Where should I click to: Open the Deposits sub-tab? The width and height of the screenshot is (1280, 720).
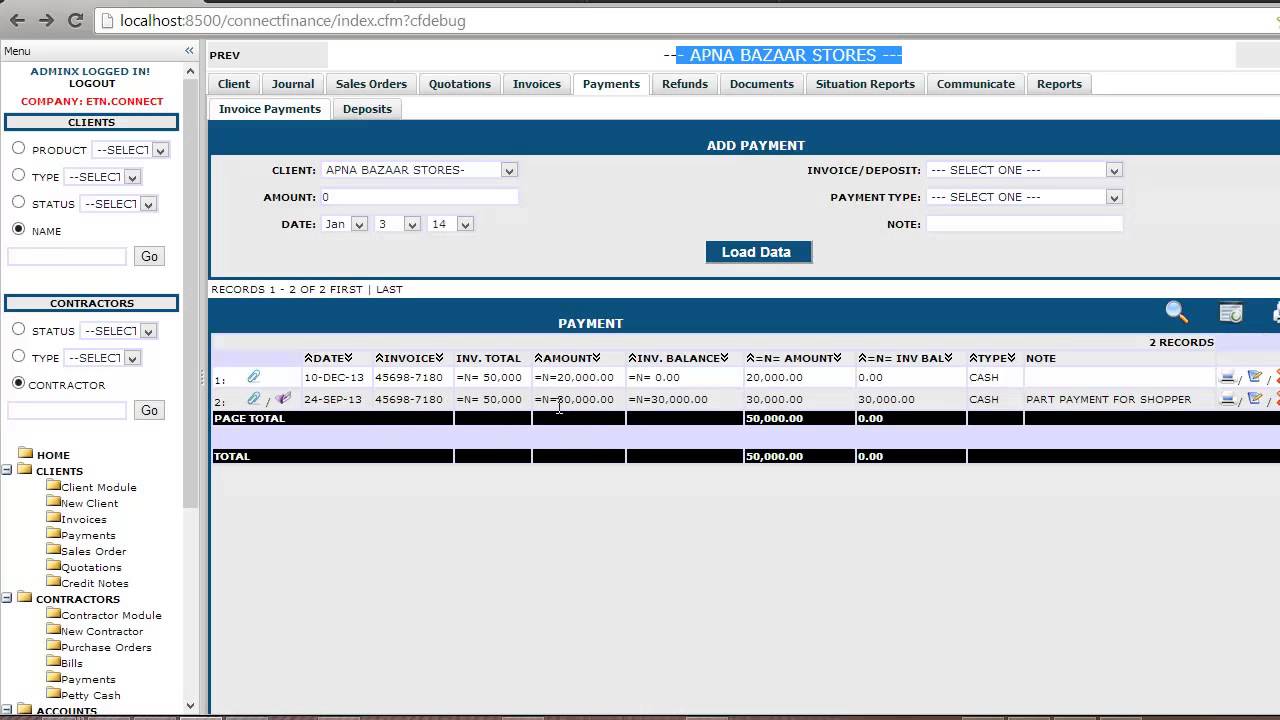point(367,109)
